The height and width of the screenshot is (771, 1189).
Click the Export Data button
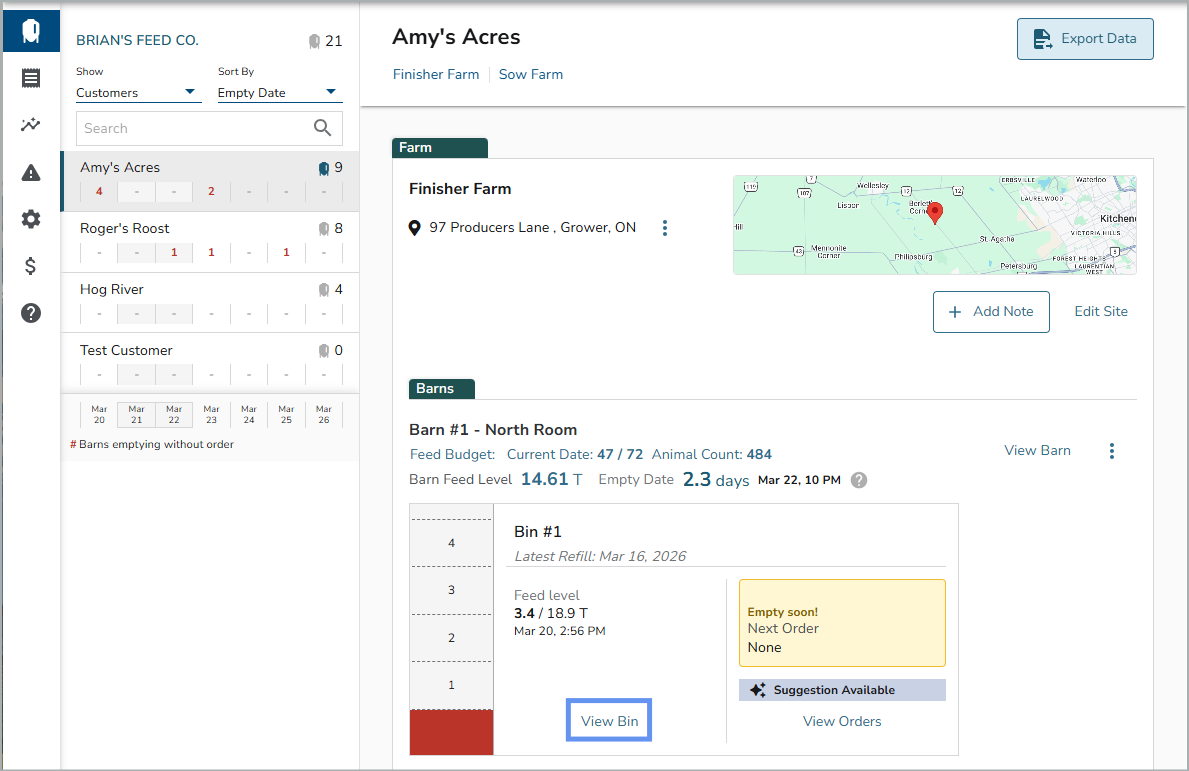point(1085,39)
